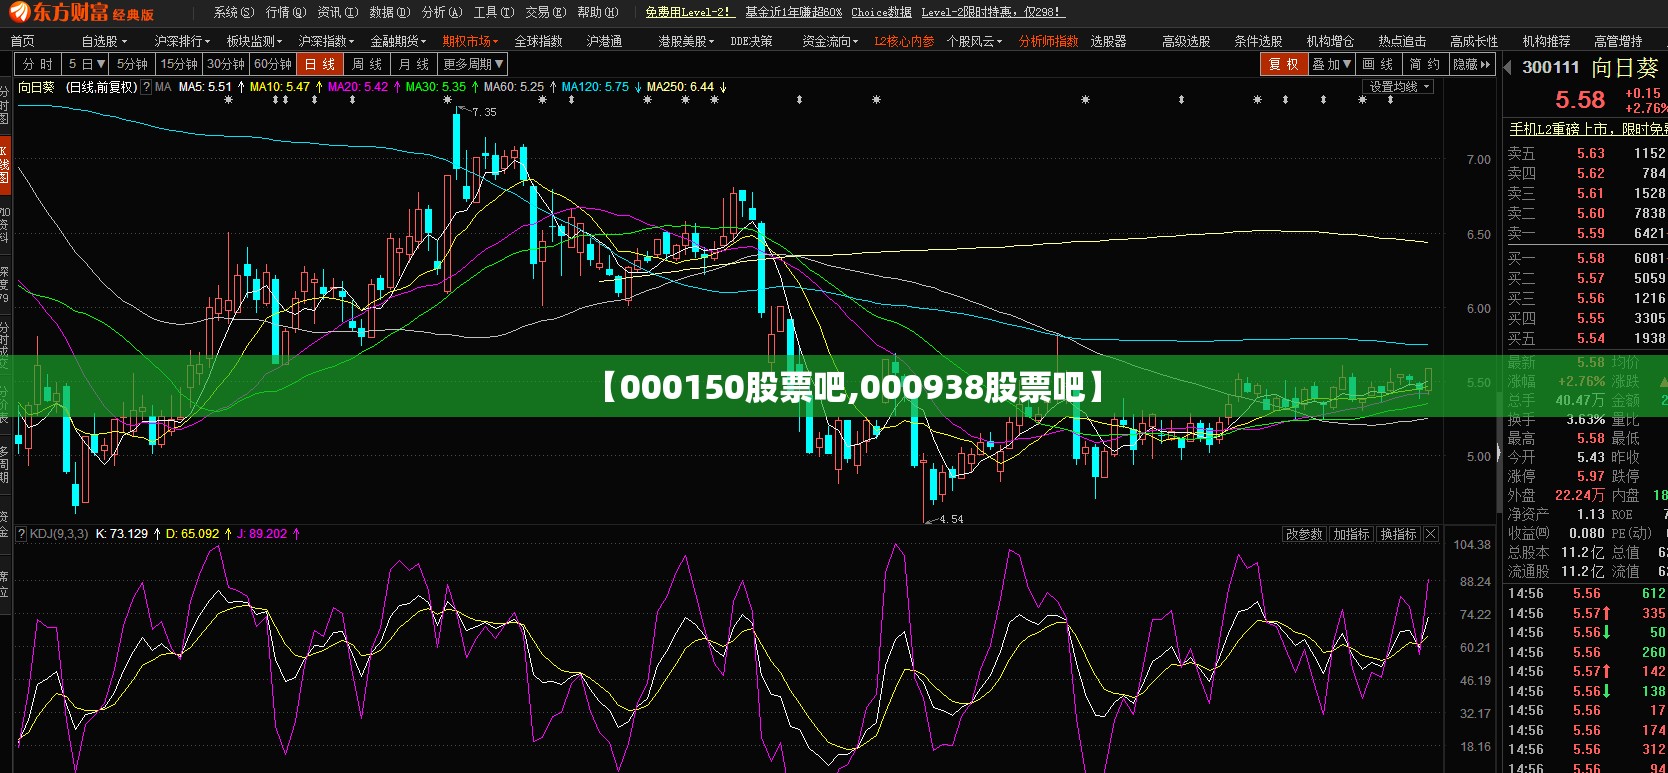
Task: Switch chart to 周线 weekly view
Action: pos(367,64)
